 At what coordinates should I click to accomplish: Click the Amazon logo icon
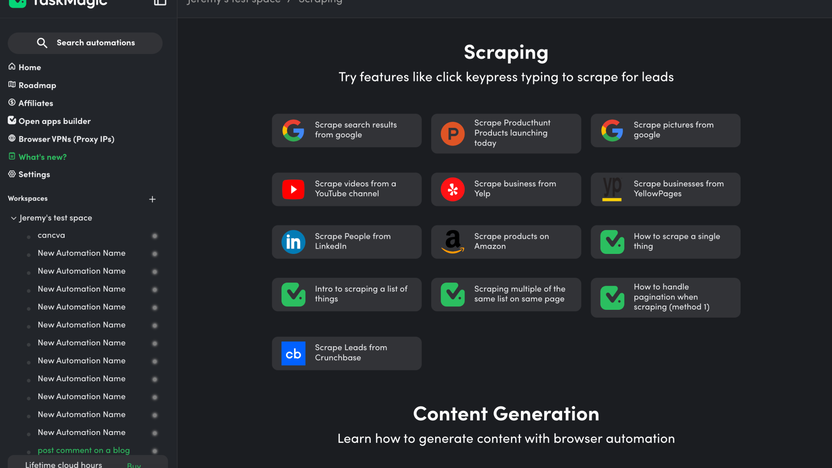click(x=453, y=242)
